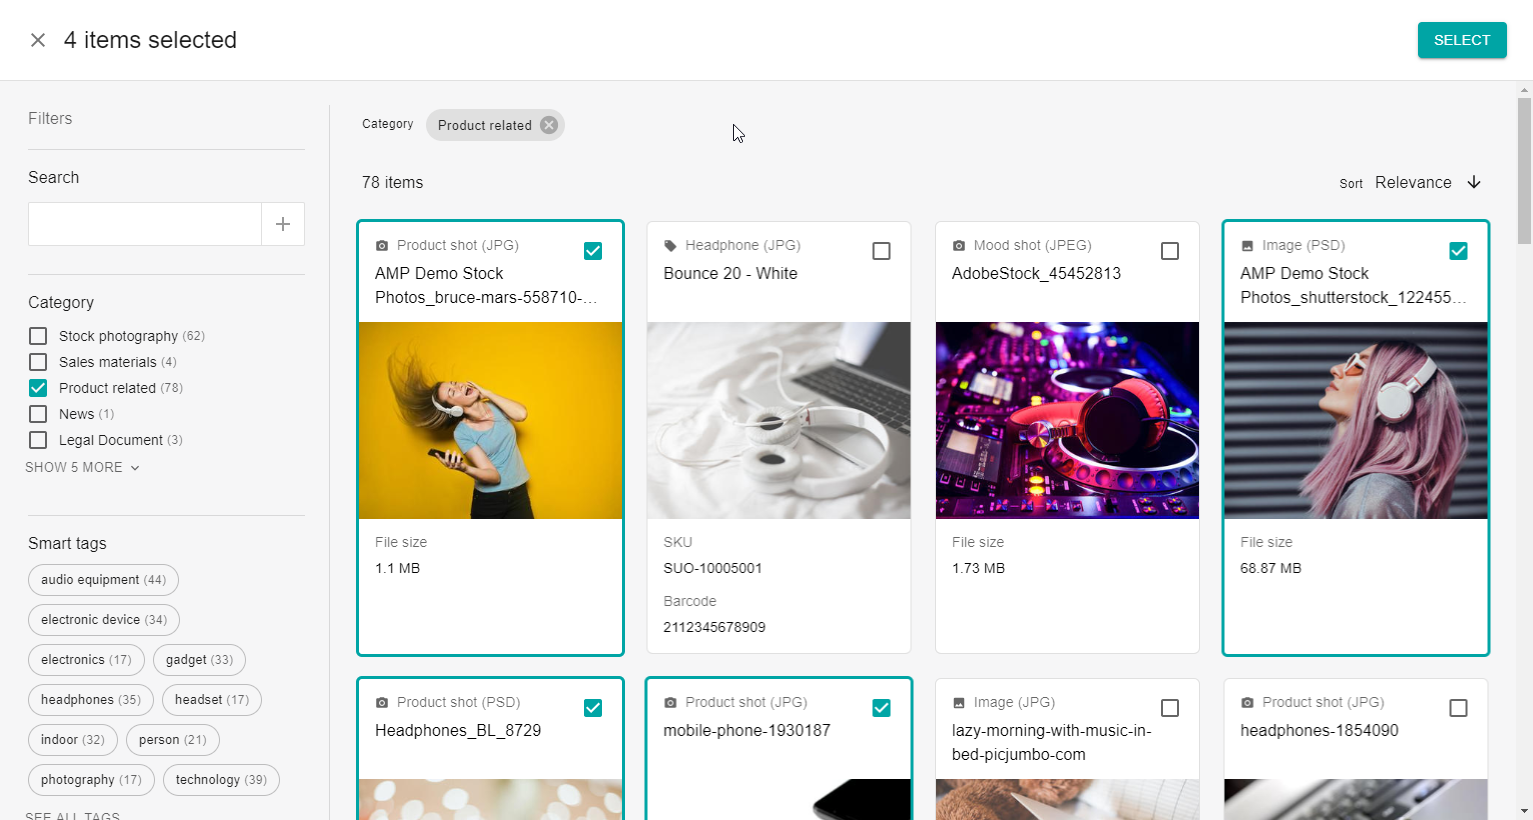1533x820 pixels.
Task: Confirm selection with the SELECT button
Action: pos(1462,40)
